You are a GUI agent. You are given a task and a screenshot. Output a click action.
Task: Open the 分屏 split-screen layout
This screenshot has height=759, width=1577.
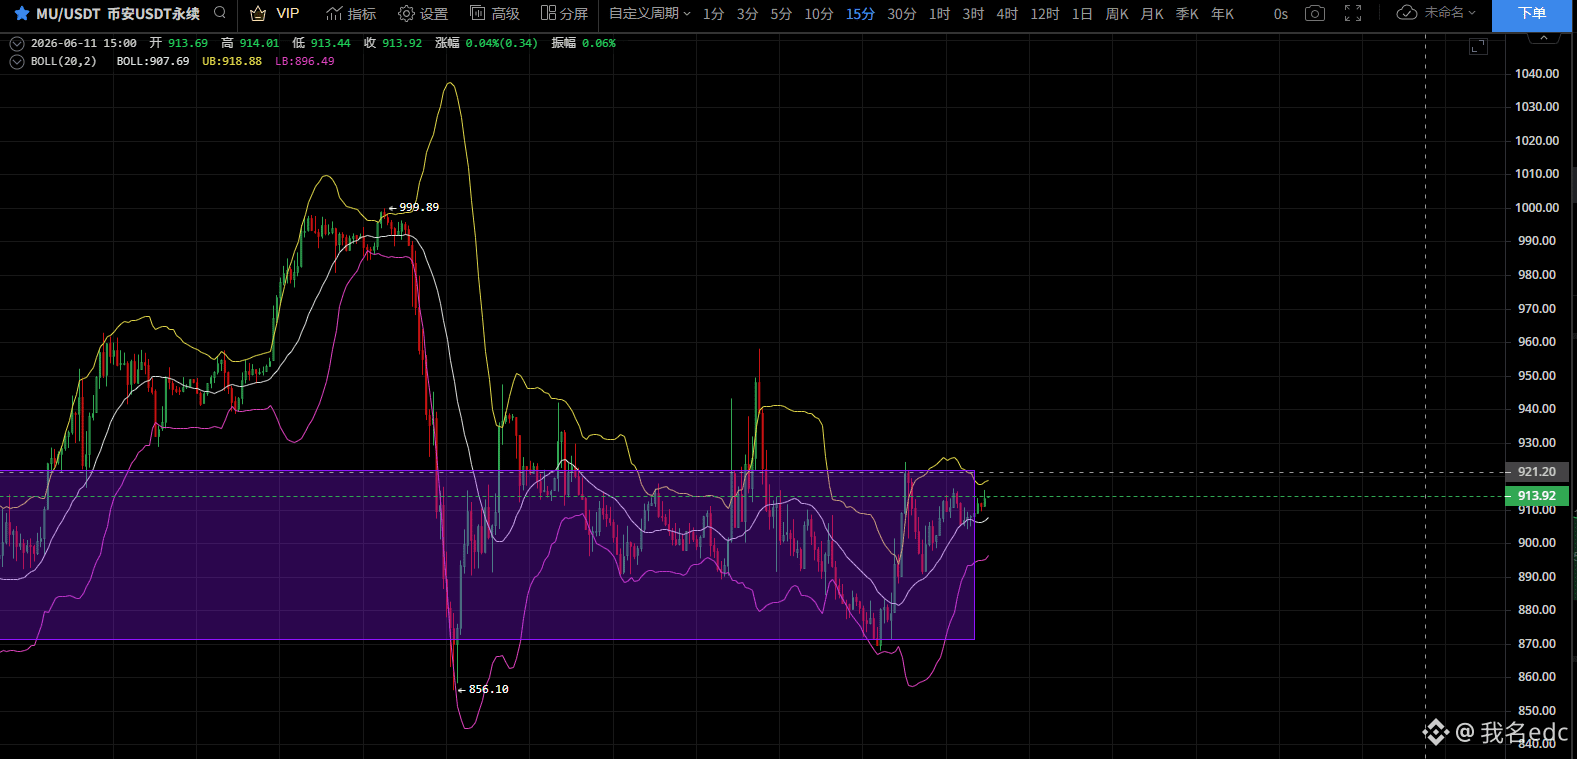pyautogui.click(x=564, y=13)
